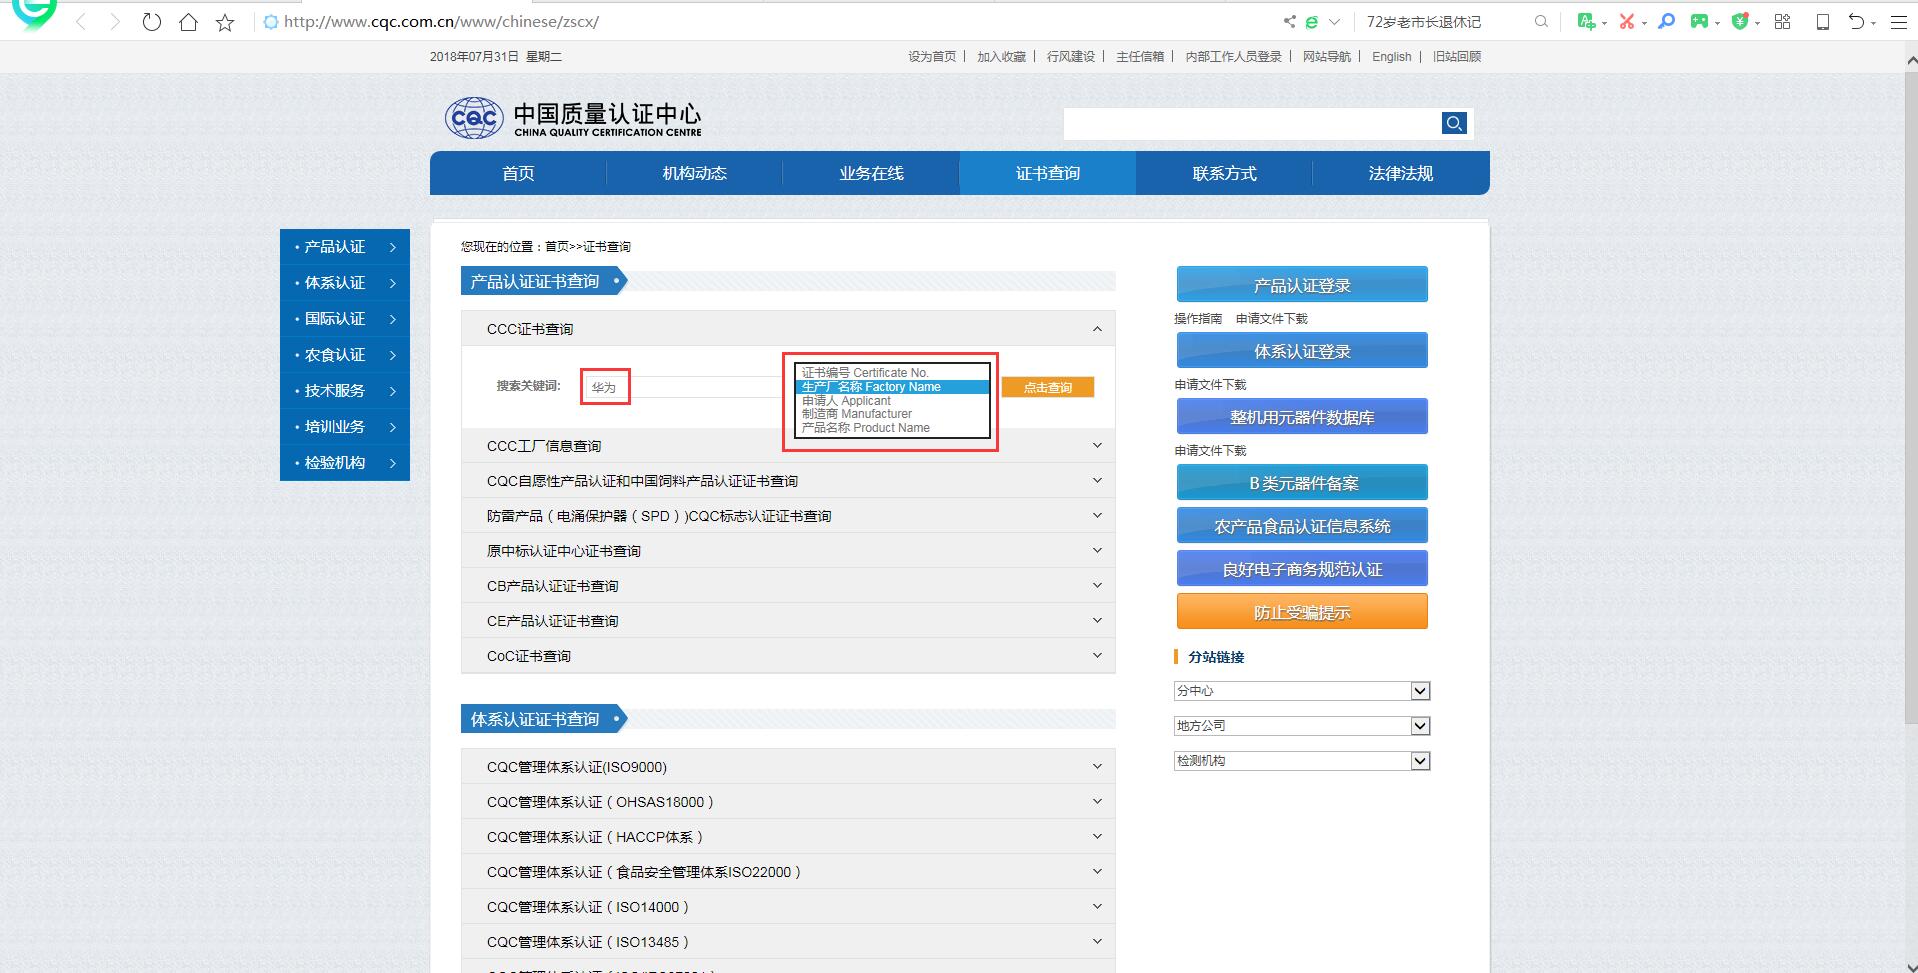Click the red scissors screenshot icon
Viewport: 1918px width, 973px height.
[x=1627, y=21]
